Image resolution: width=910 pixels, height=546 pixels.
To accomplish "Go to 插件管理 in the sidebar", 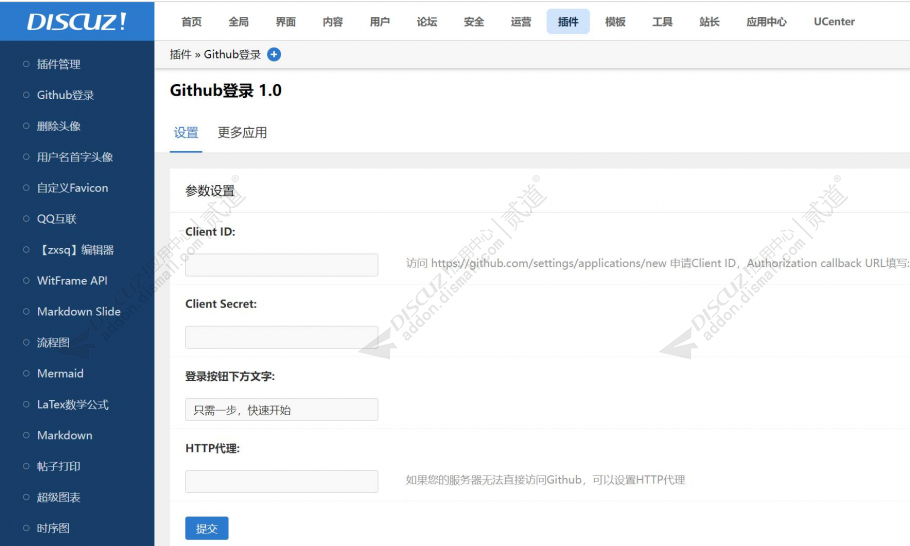I will pos(59,64).
